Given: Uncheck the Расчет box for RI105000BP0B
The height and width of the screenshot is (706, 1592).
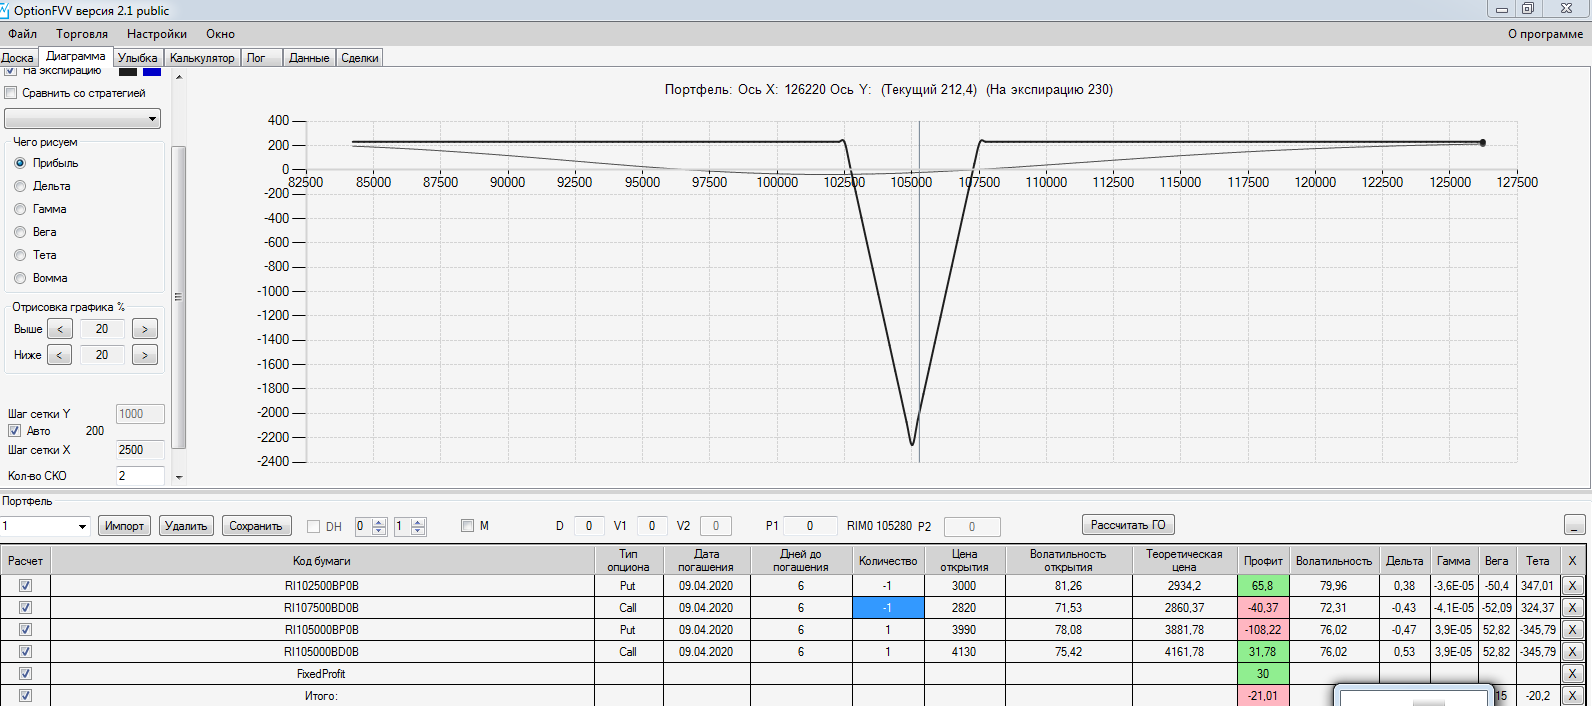Looking at the screenshot, I should point(25,630).
